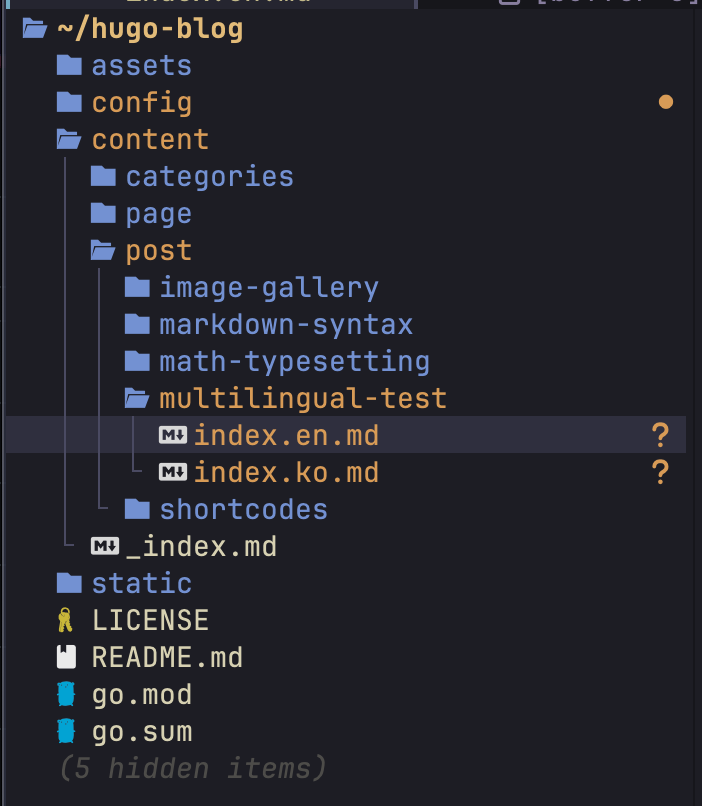Screen dimensions: 702x806
Task: Click the key icon next to LICENSE
Action: (x=67, y=620)
